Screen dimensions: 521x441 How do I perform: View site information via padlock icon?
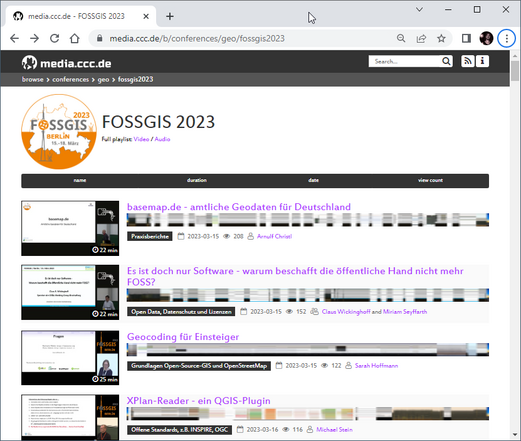tap(99, 38)
